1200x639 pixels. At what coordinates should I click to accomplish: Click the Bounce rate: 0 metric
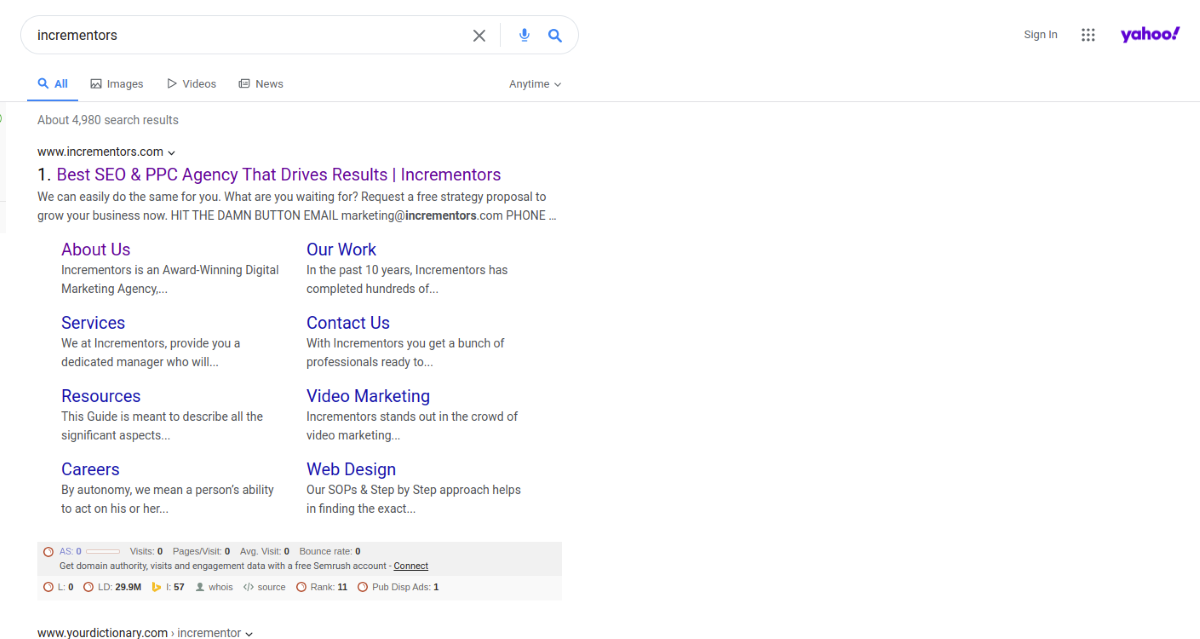[330, 551]
